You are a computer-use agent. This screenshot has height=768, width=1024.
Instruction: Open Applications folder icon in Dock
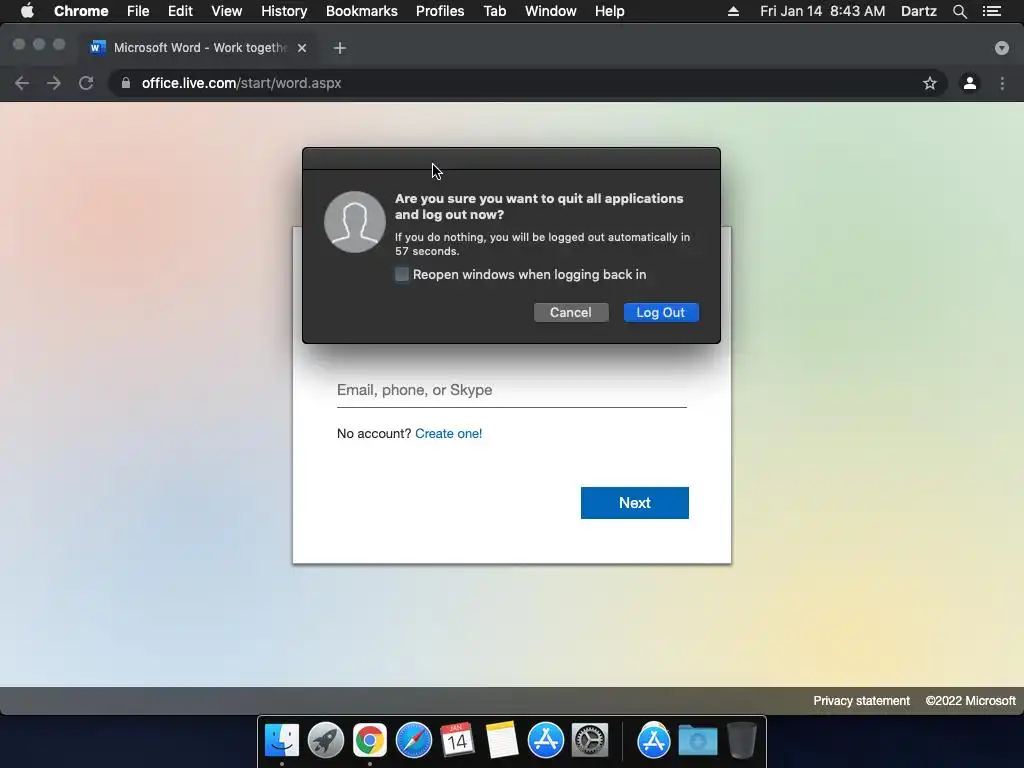pyautogui.click(x=654, y=741)
